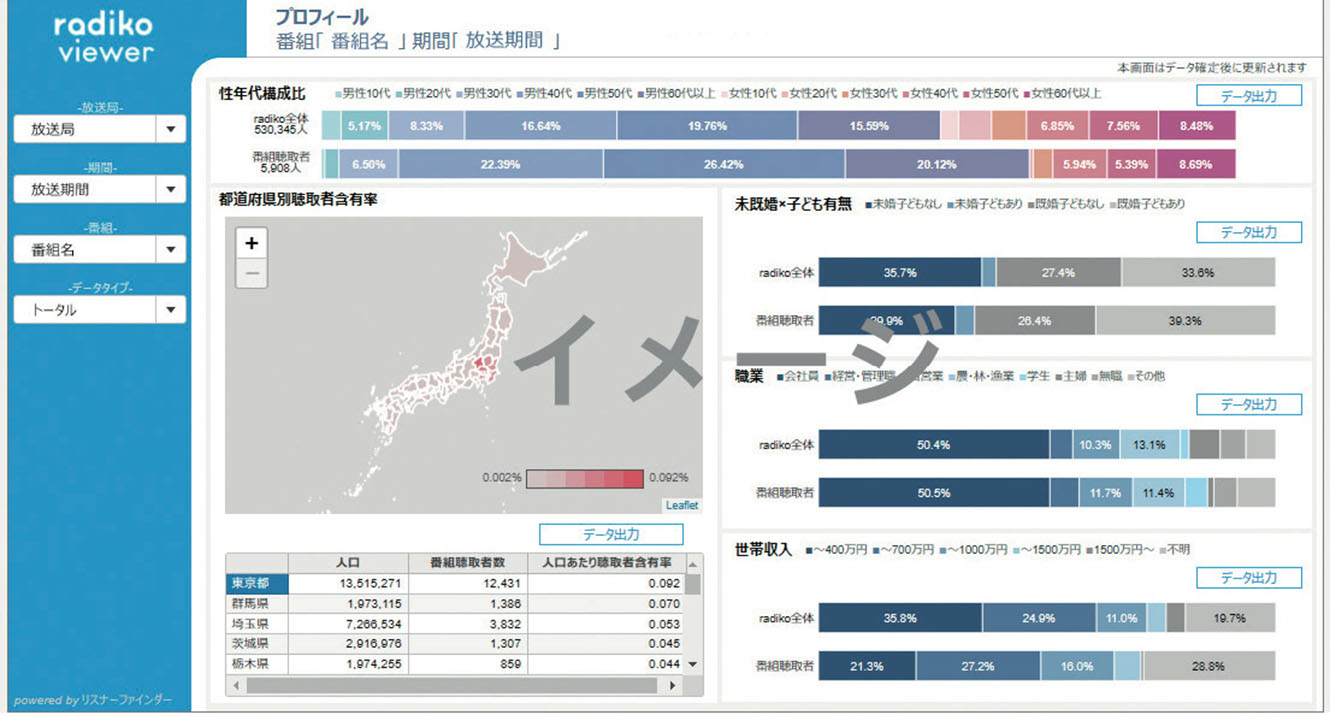
Task: Open the トータル data type dropdown
Action: click(100, 310)
